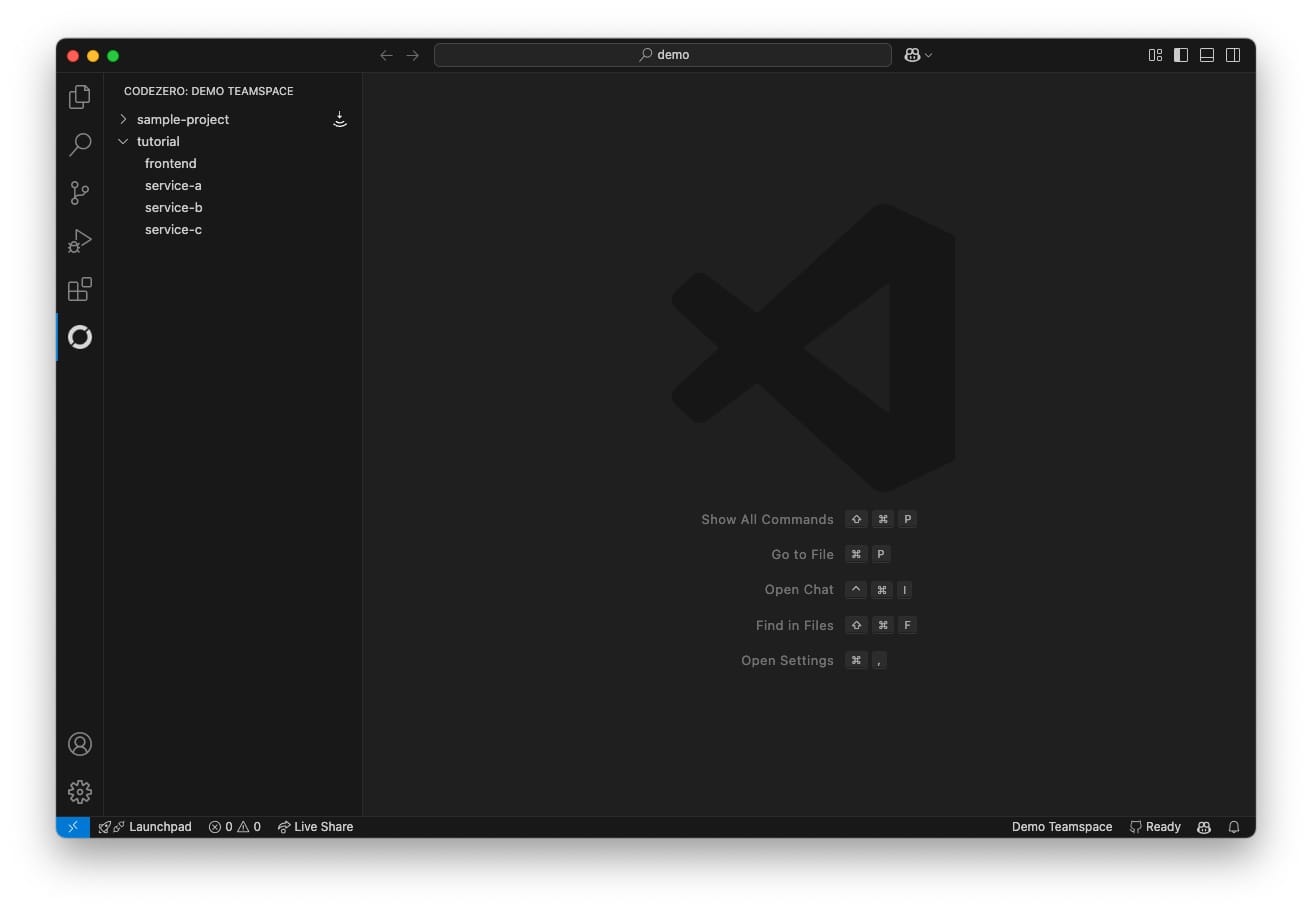Collapse the tutorial tree item

[123, 141]
